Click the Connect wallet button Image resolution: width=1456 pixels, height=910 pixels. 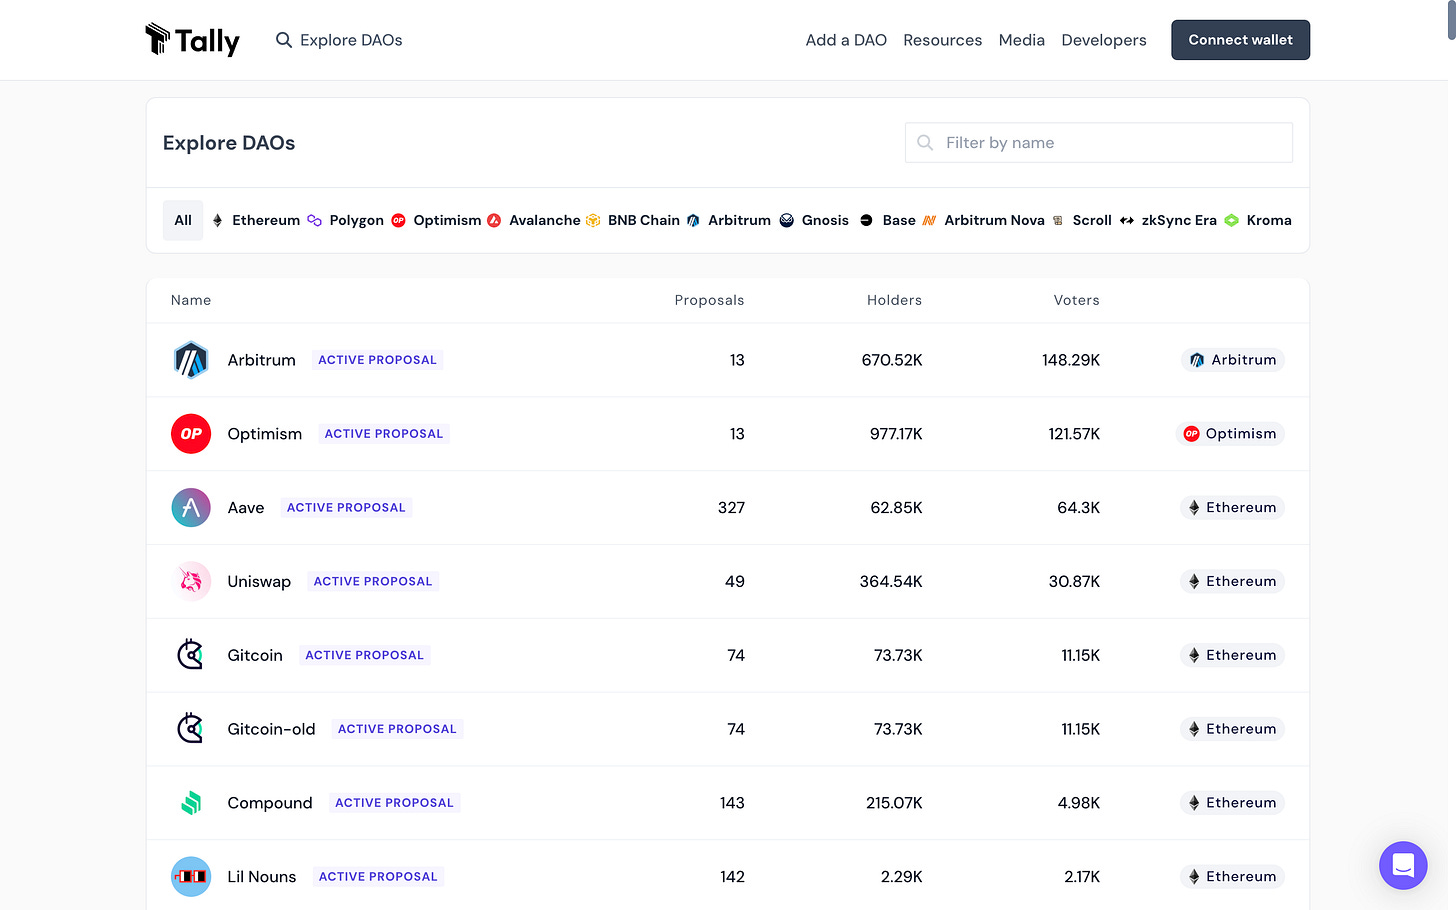pos(1240,40)
